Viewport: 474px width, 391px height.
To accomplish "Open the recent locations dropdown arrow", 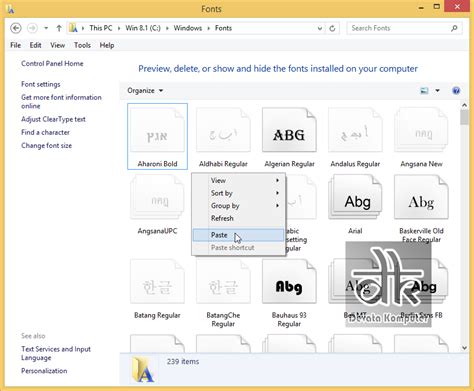I will [46, 28].
